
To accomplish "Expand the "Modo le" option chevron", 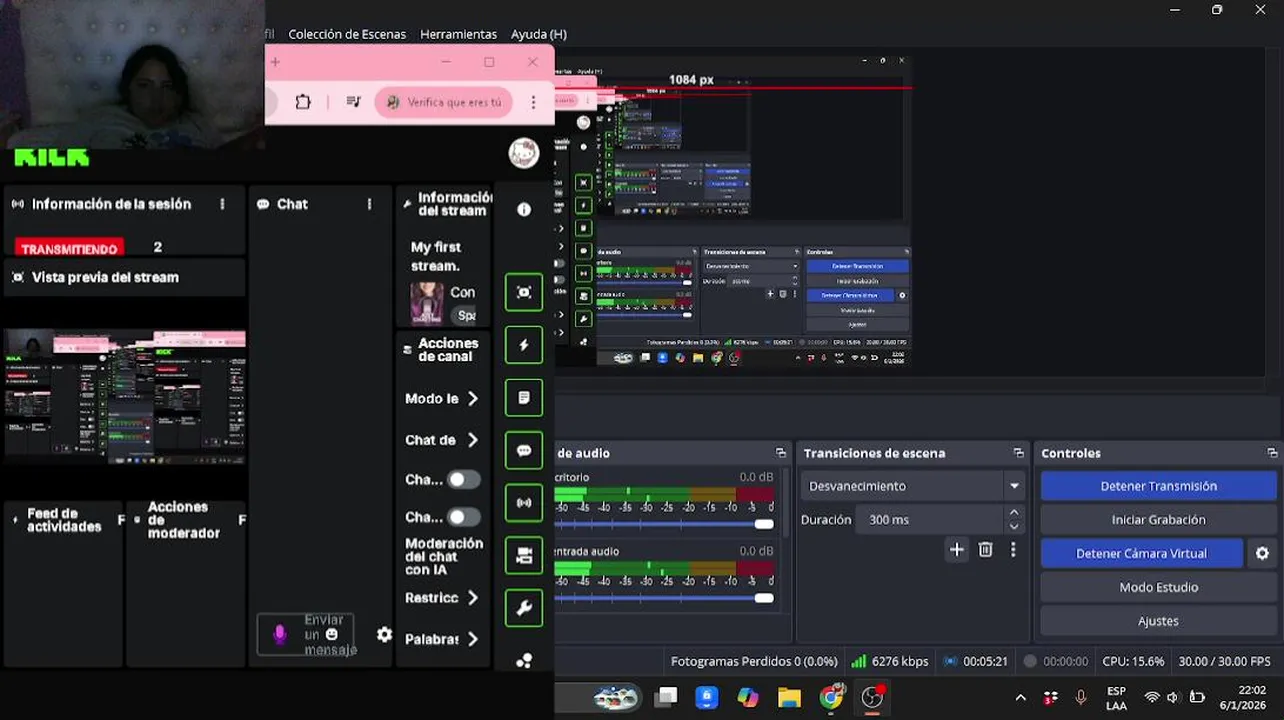I will pos(473,399).
